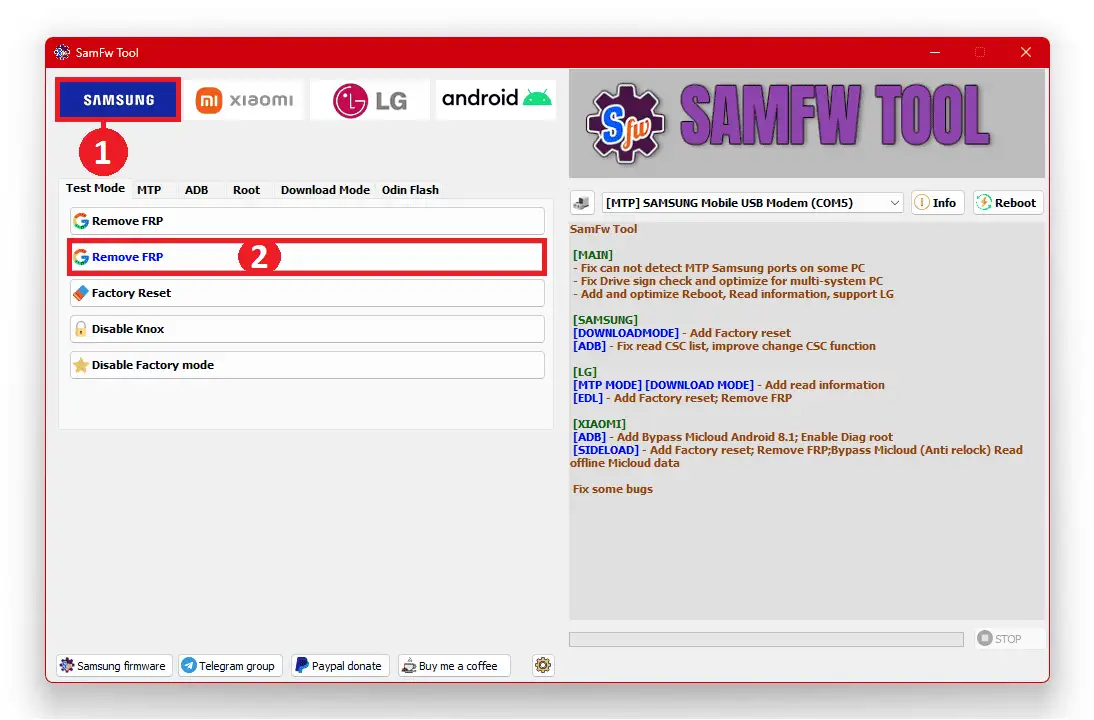Open the ADB tab

tap(197, 190)
